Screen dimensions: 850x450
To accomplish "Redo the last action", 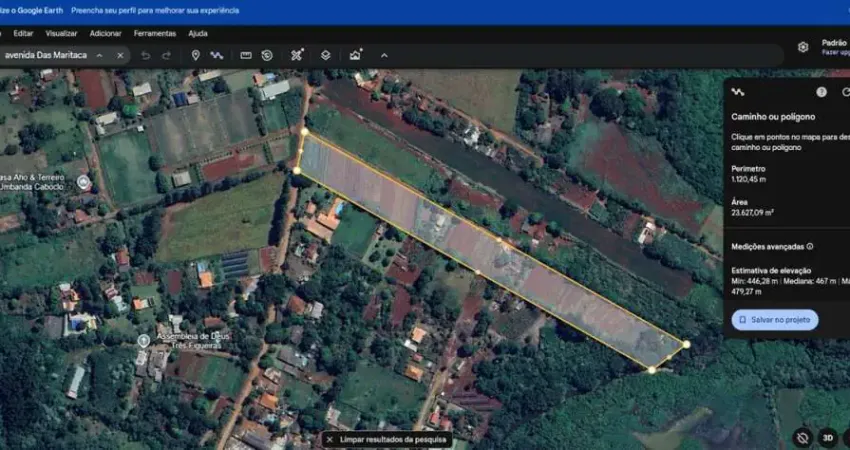I will pyautogui.click(x=166, y=55).
